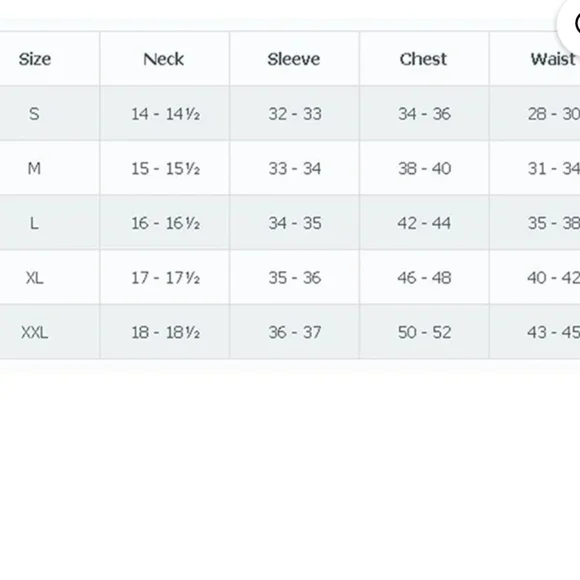The width and height of the screenshot is (580, 580).
Task: Click neck measurement 16 - 16½ cell
Action: click(164, 223)
